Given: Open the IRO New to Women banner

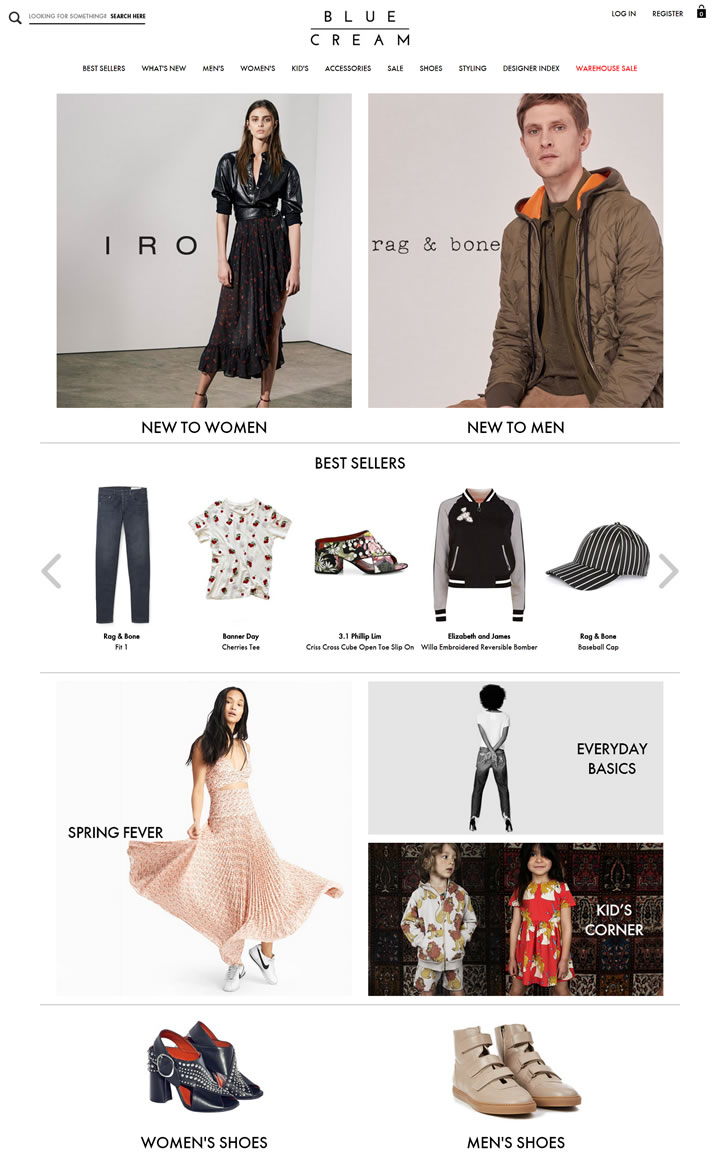Looking at the screenshot, I should coord(204,251).
